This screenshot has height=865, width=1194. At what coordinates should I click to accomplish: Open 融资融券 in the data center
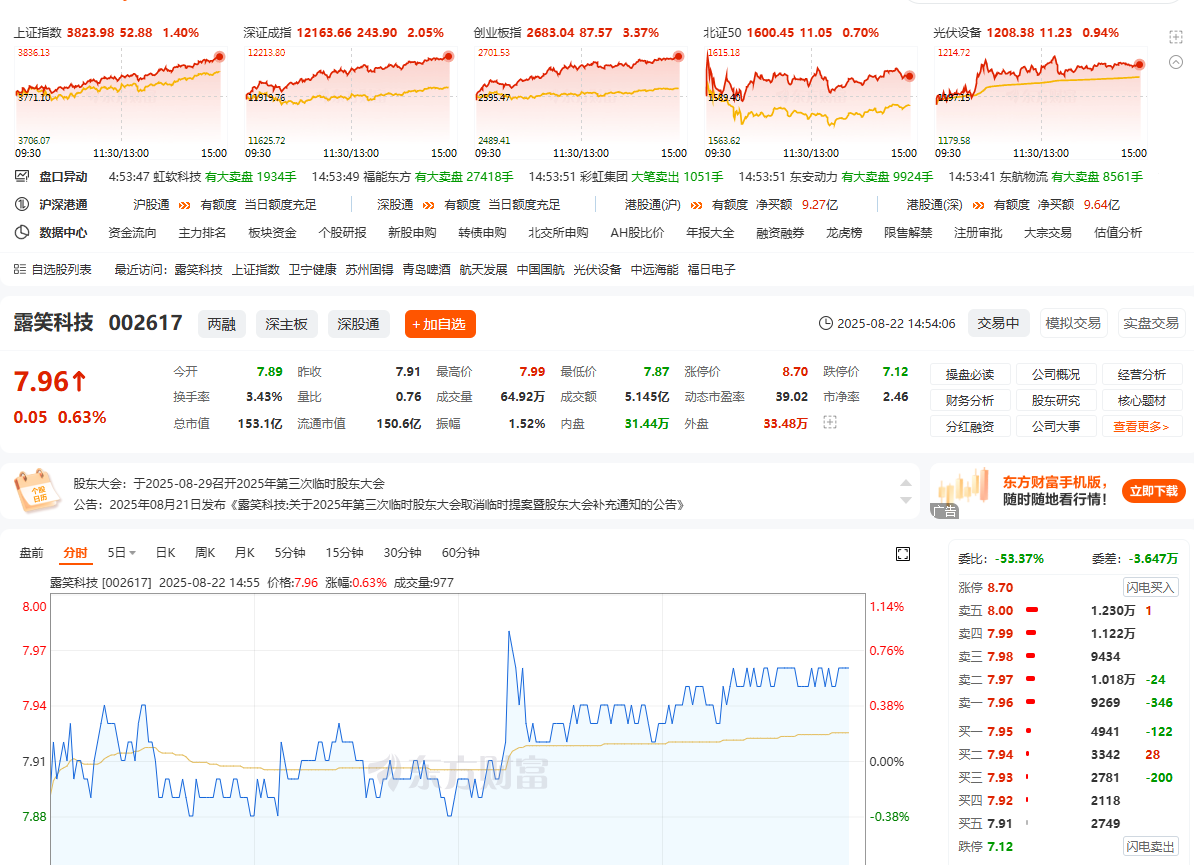781,233
